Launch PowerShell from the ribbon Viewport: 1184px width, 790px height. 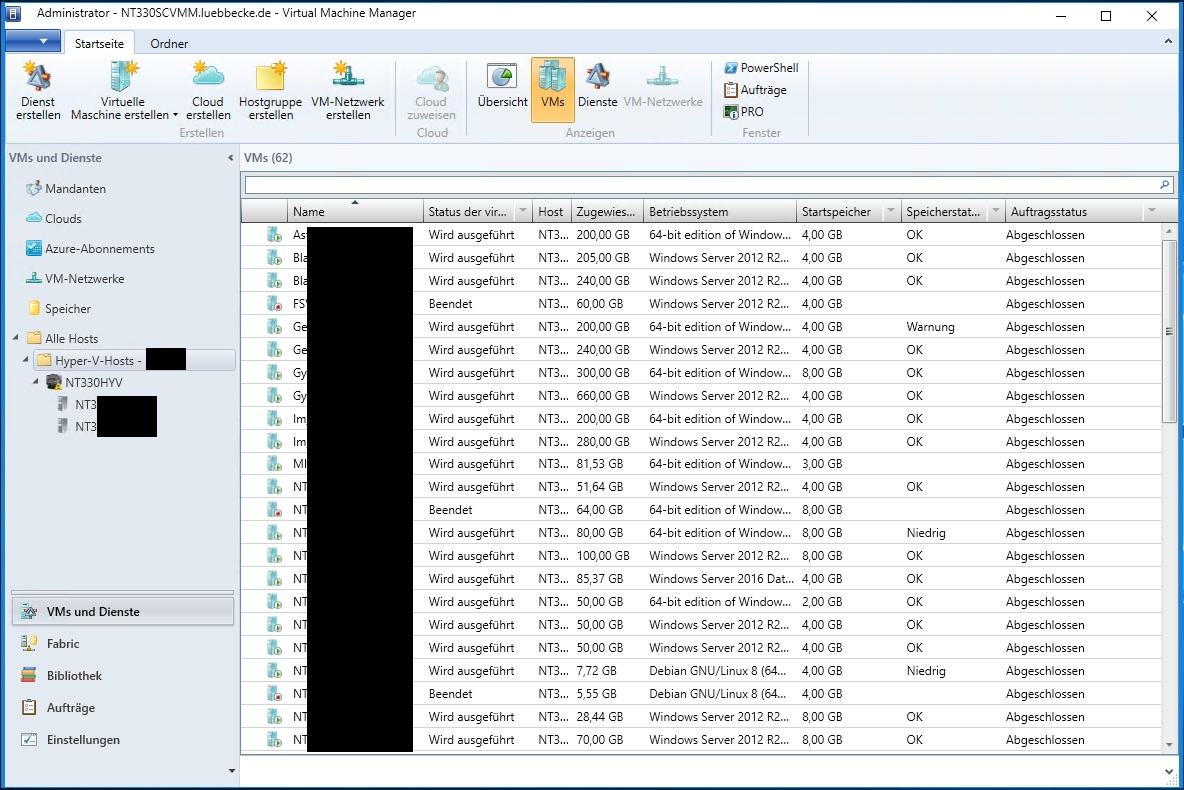[x=761, y=68]
